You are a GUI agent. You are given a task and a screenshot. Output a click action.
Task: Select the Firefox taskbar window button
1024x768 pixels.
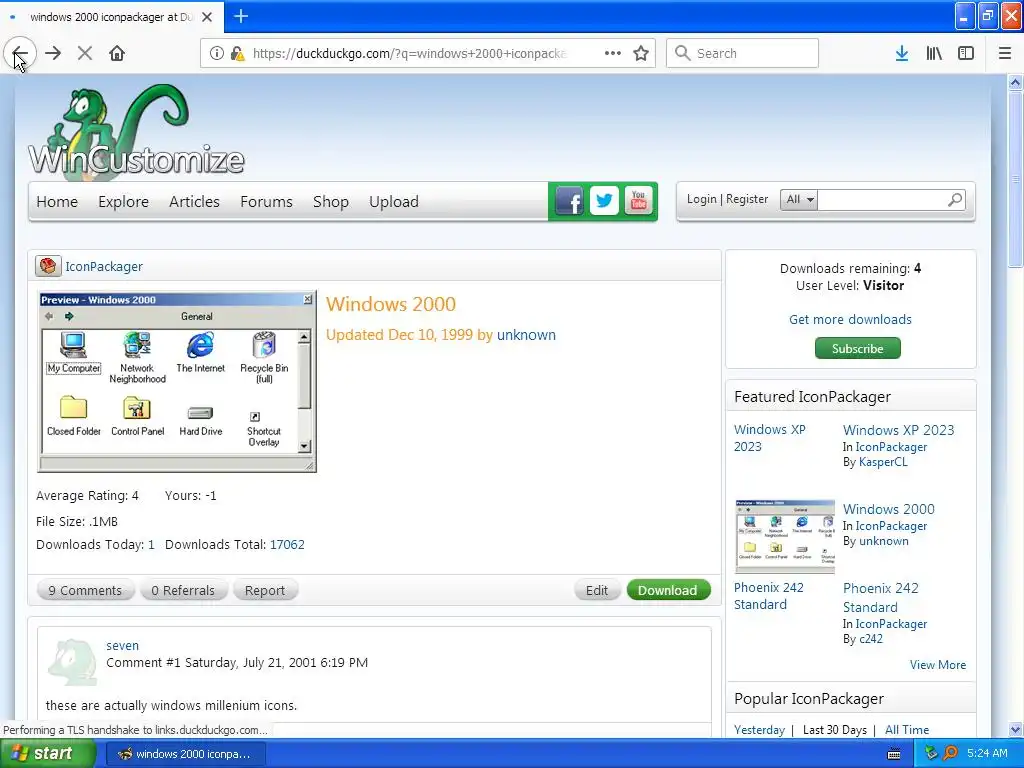[185, 754]
